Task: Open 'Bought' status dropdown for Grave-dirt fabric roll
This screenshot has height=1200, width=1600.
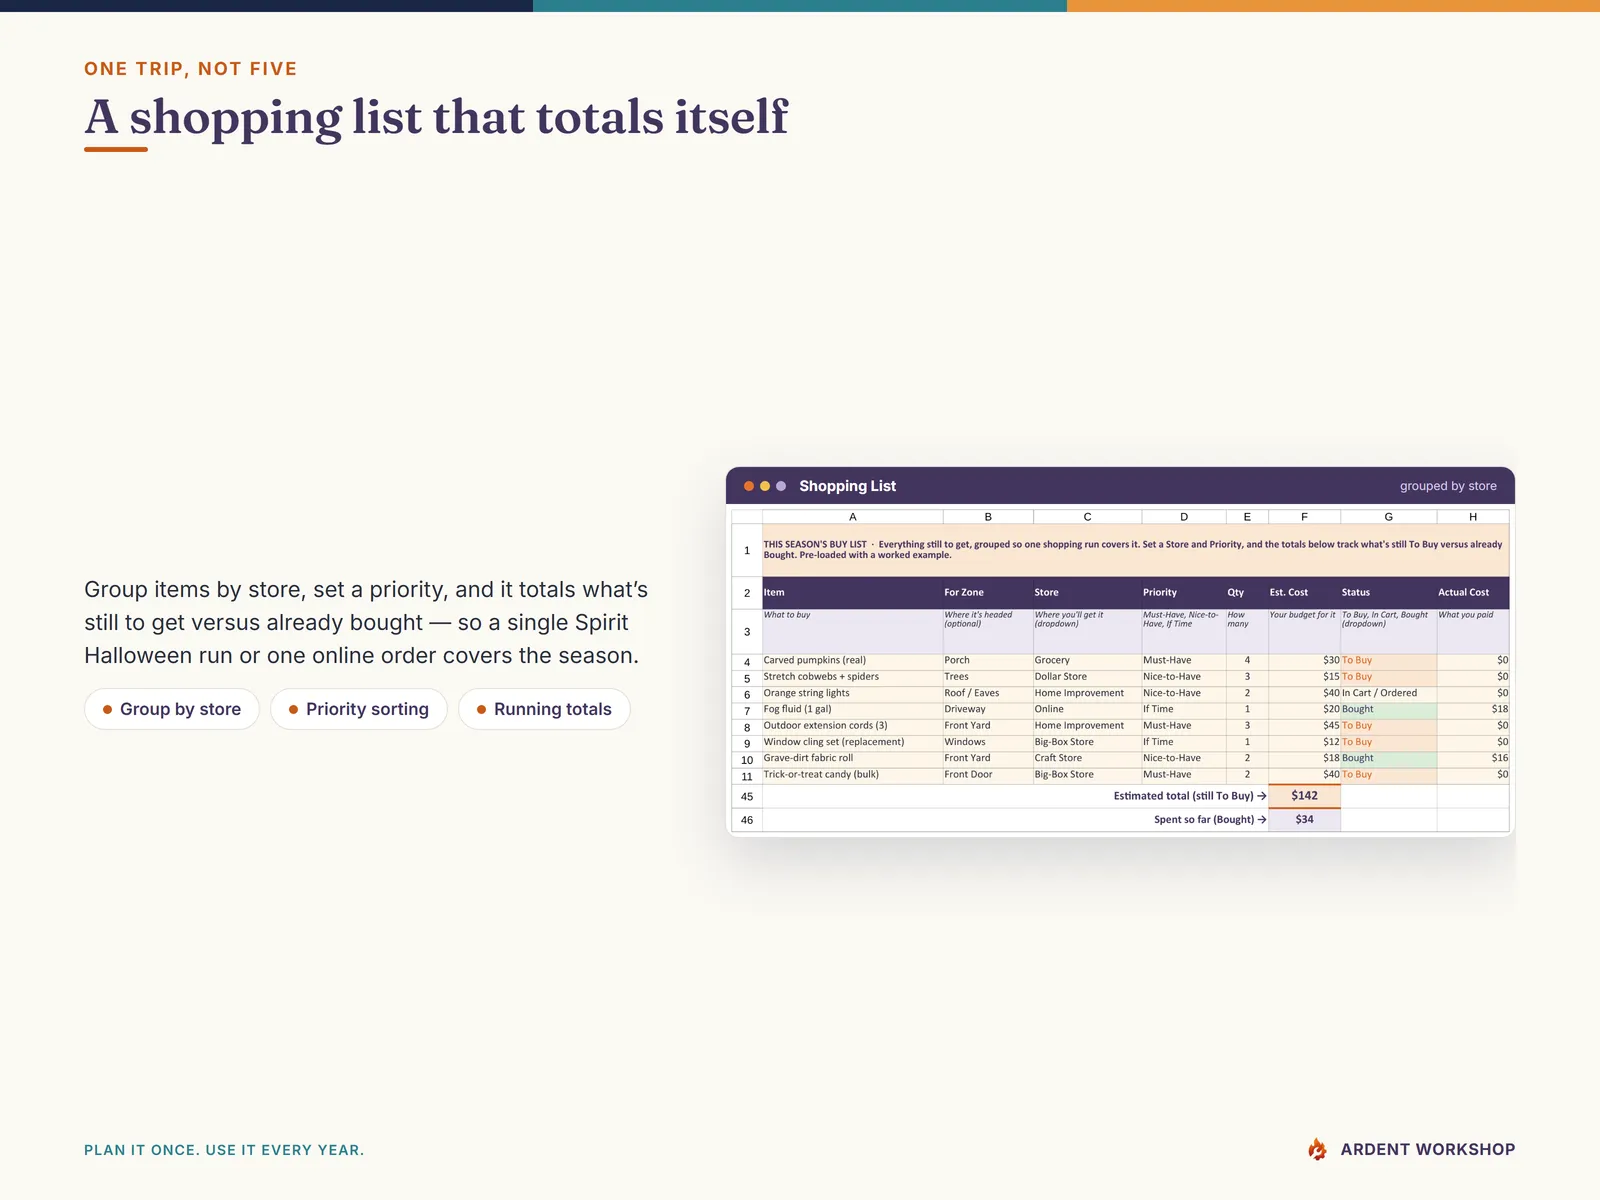Action: tap(1388, 758)
